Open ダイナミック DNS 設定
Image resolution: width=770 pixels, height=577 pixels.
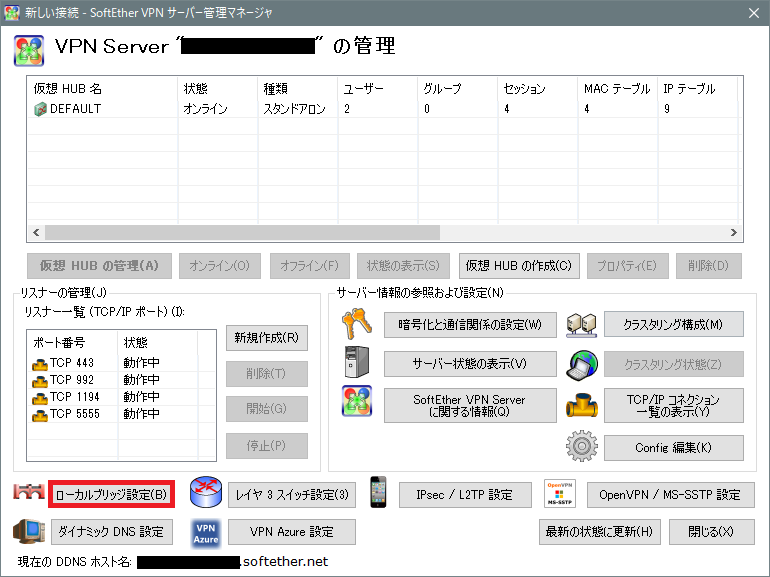111,532
